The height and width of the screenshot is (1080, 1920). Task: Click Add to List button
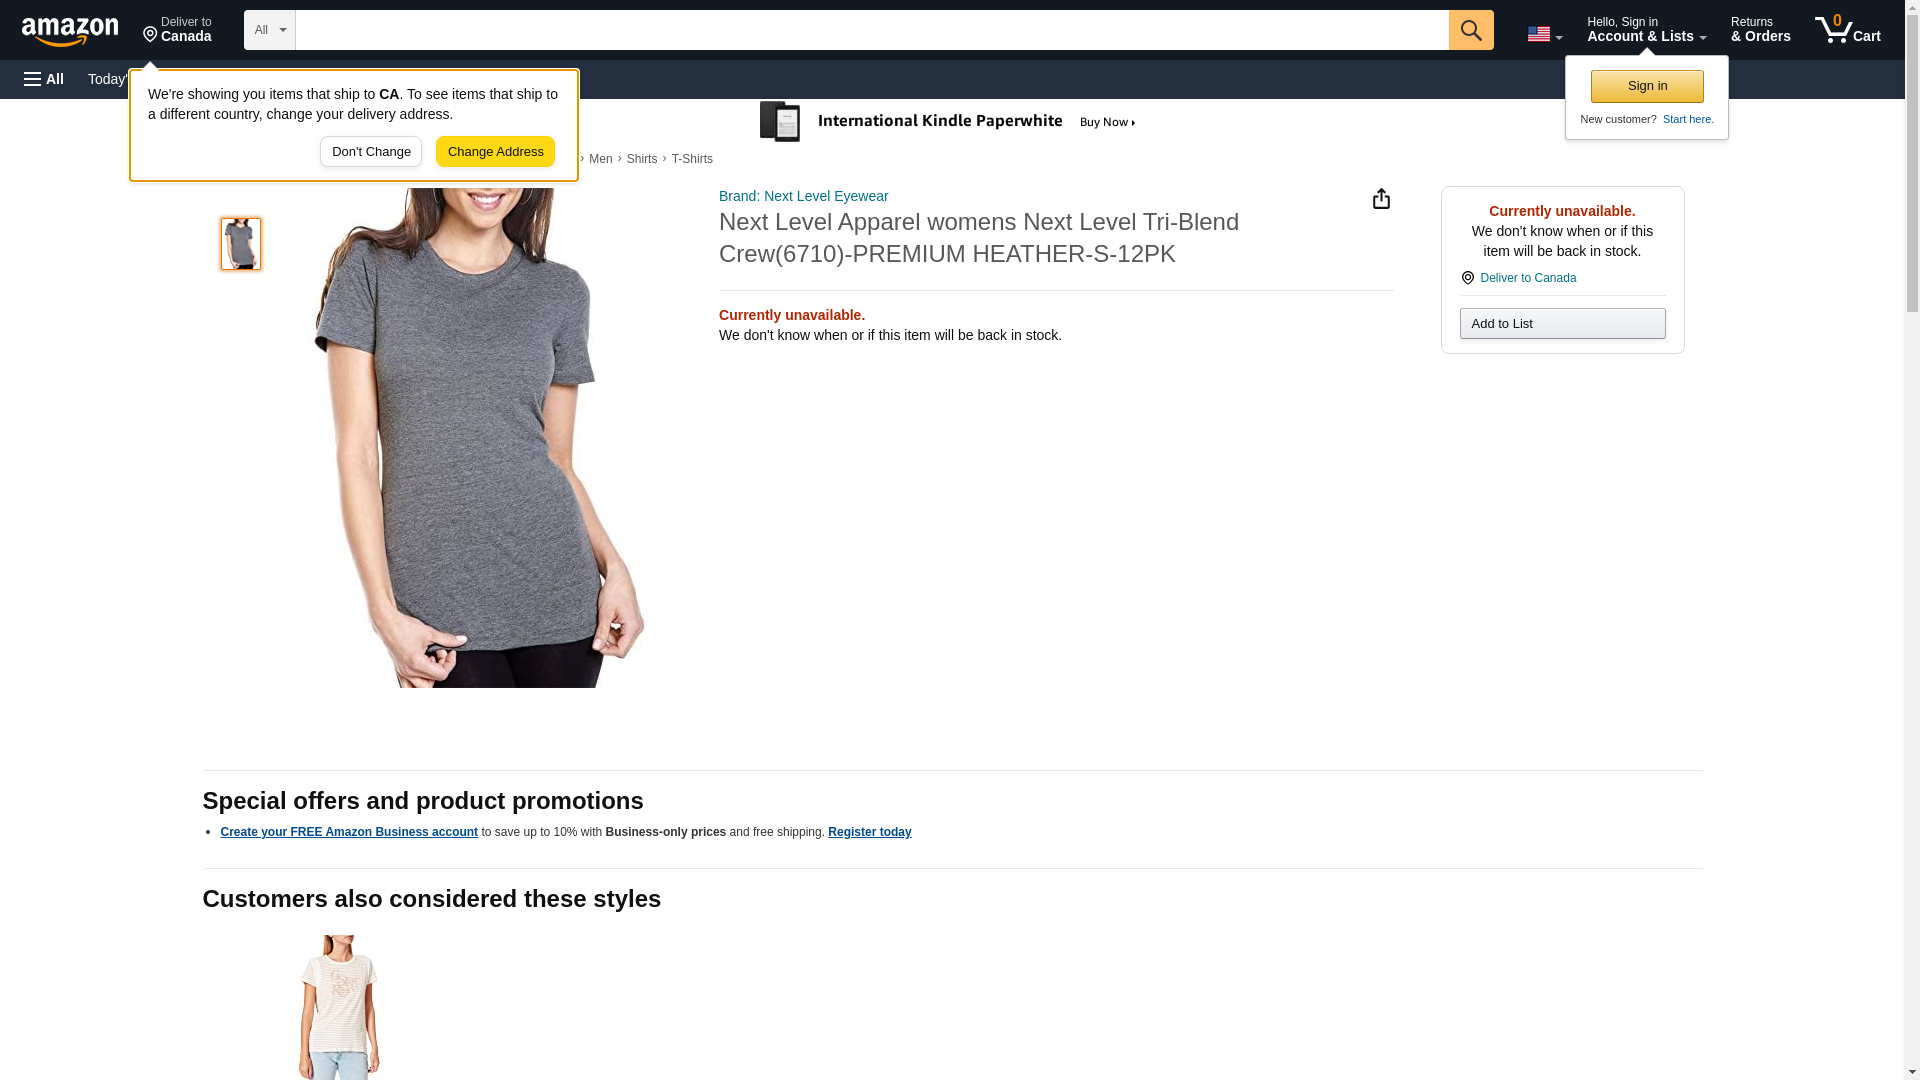(1562, 324)
